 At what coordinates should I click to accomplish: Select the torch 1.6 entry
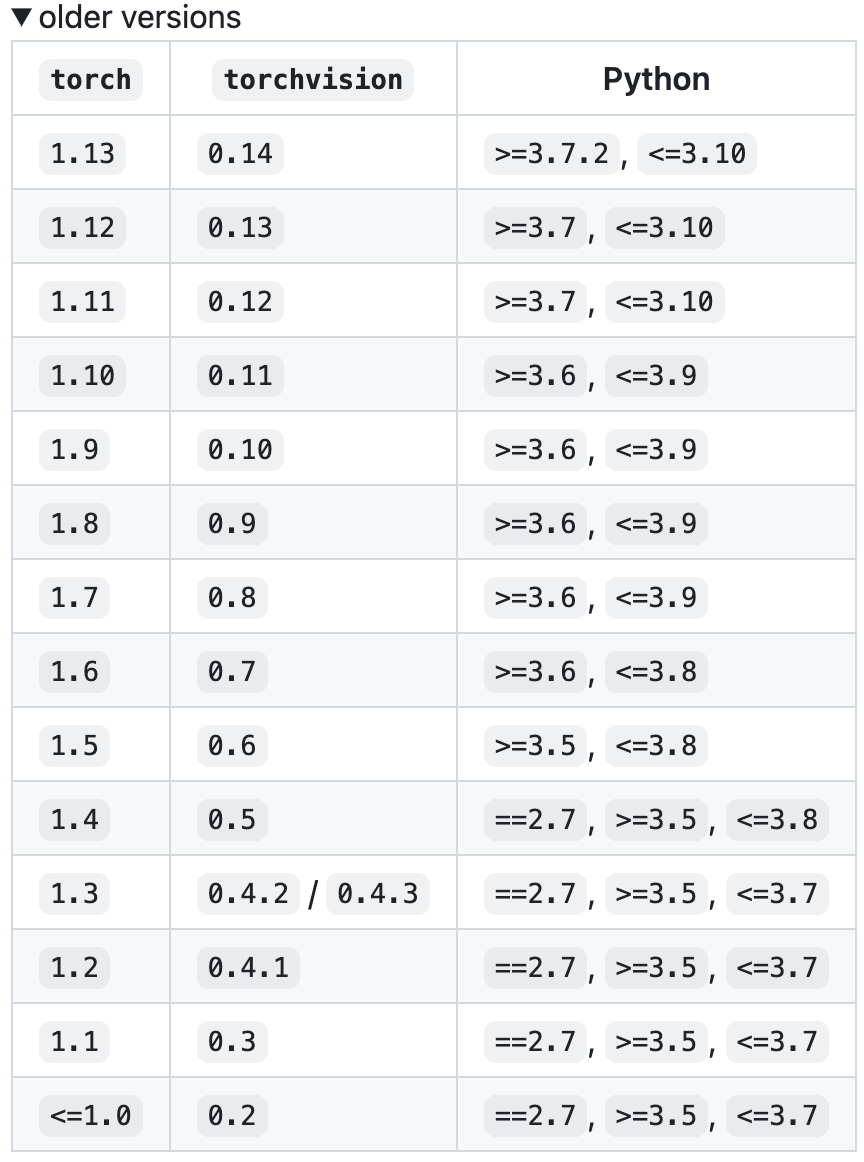click(x=74, y=671)
